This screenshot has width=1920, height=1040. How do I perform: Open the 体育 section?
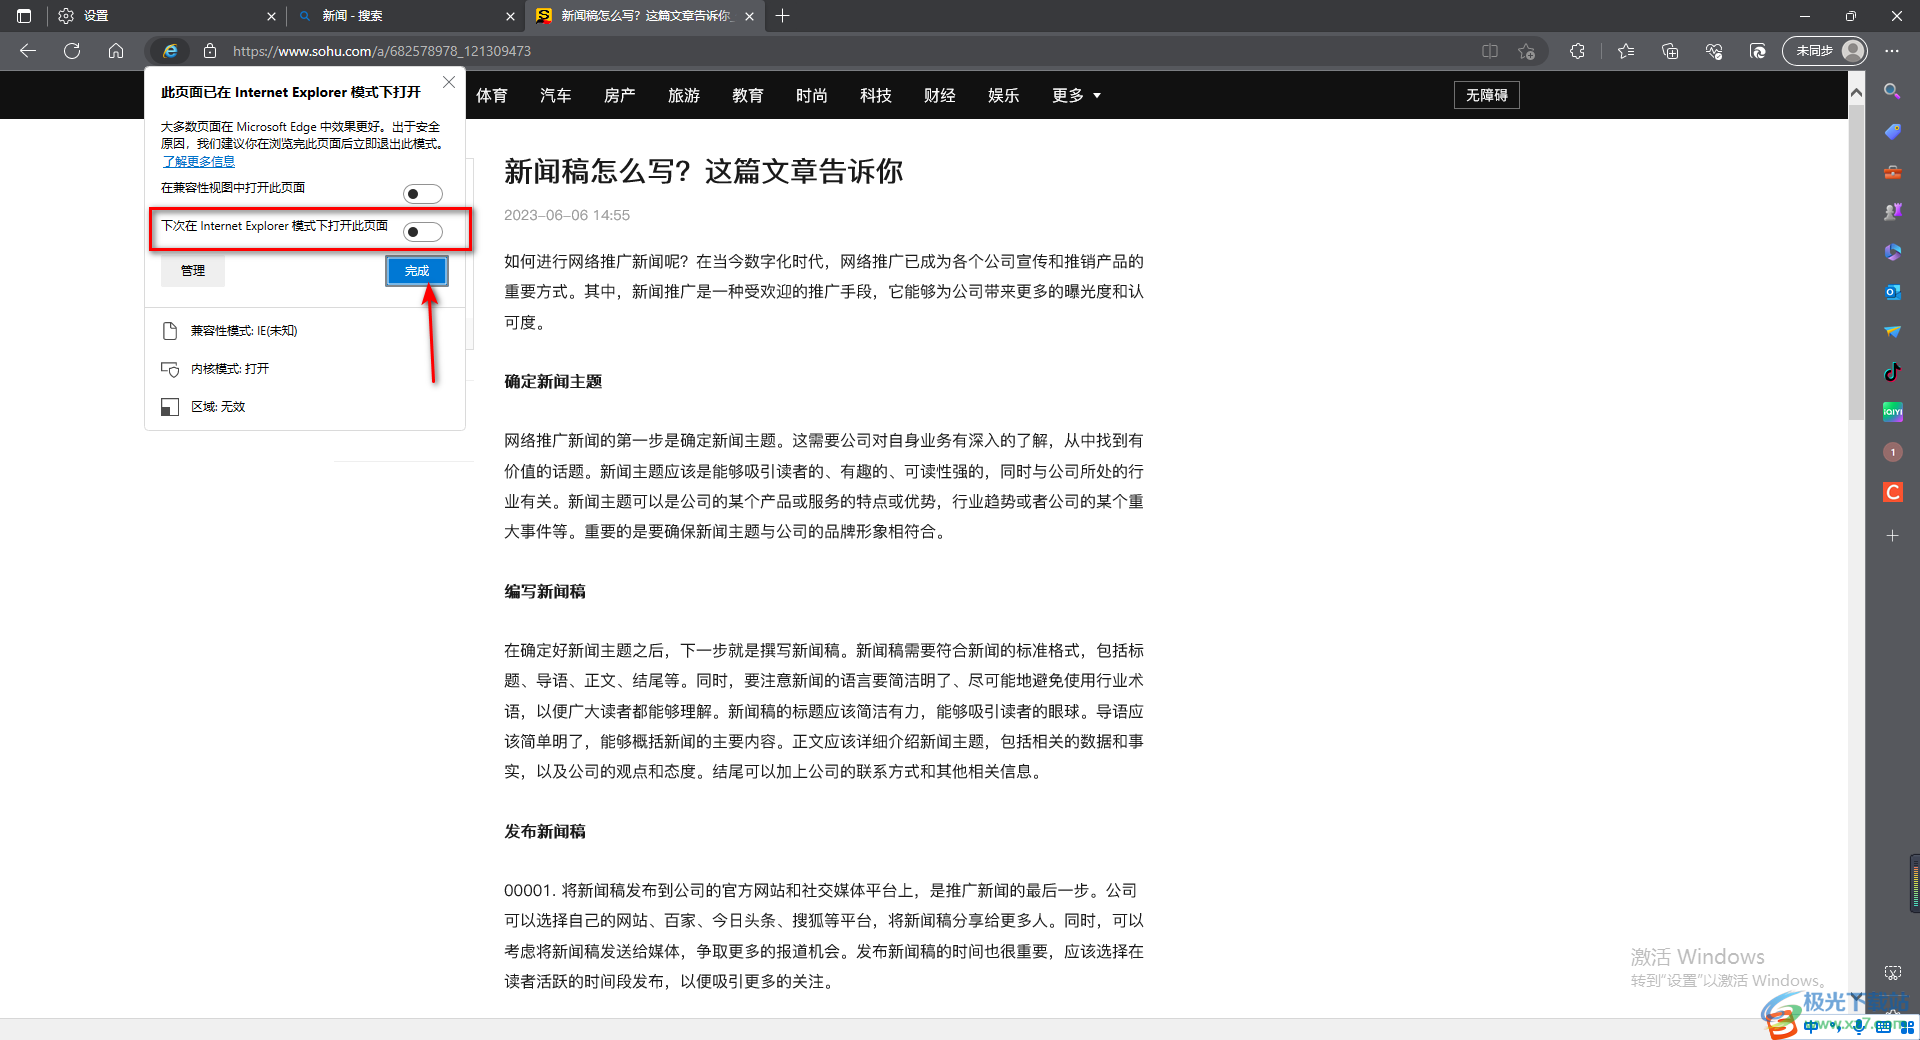tap(492, 95)
